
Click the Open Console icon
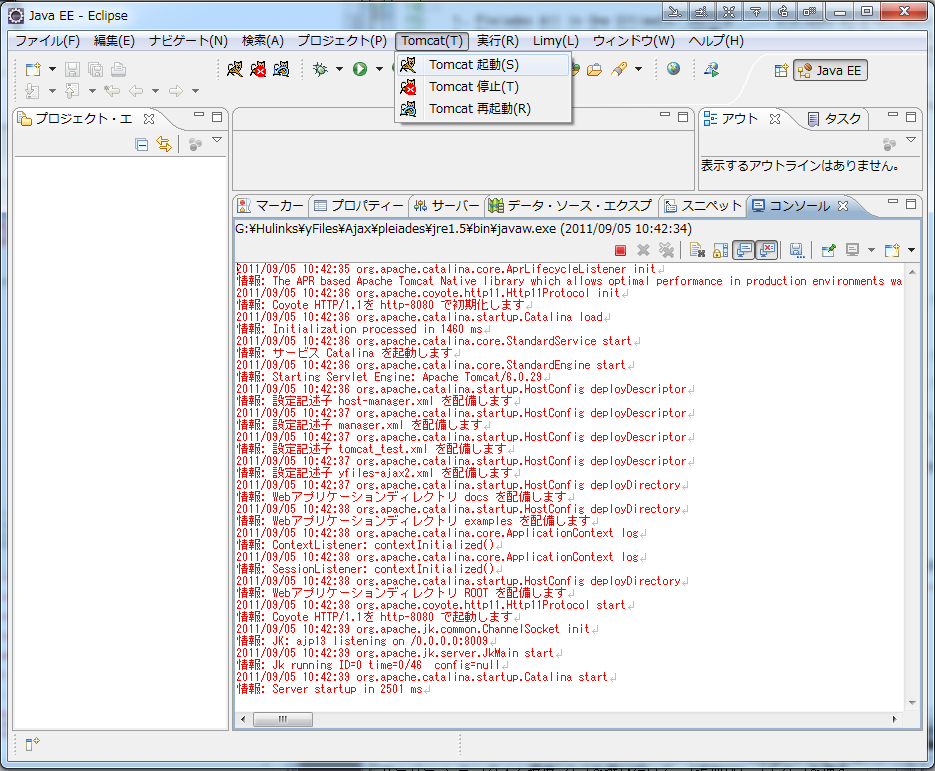[x=892, y=250]
